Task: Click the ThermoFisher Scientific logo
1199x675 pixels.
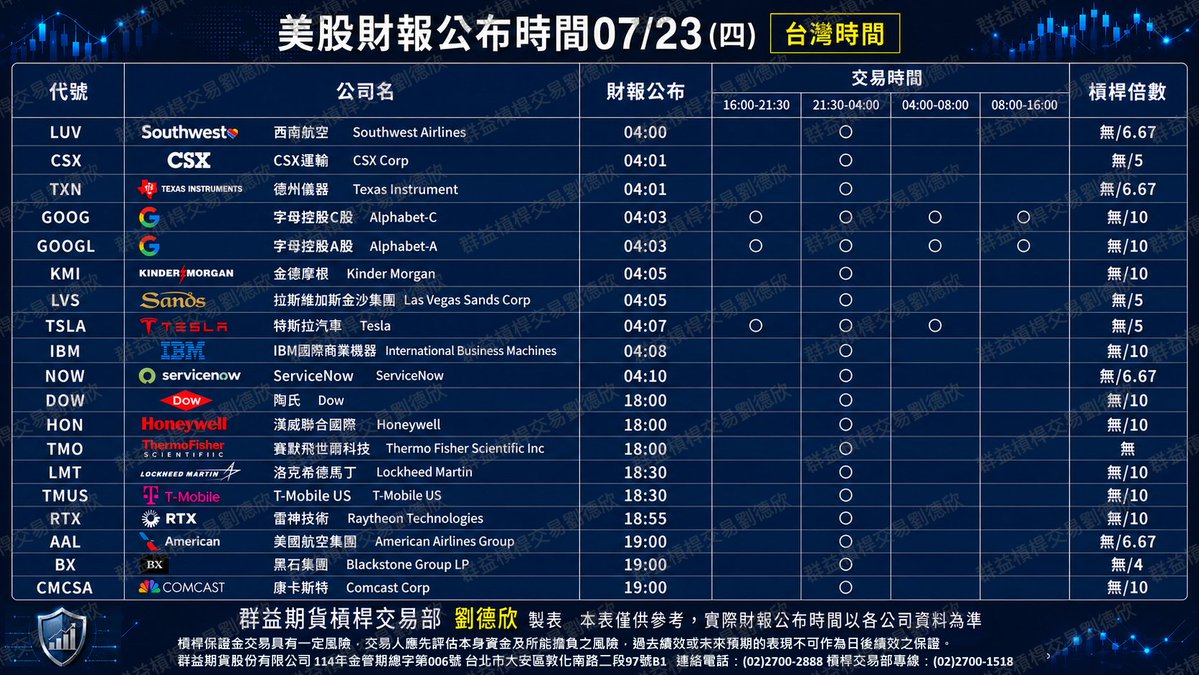Action: 183,449
